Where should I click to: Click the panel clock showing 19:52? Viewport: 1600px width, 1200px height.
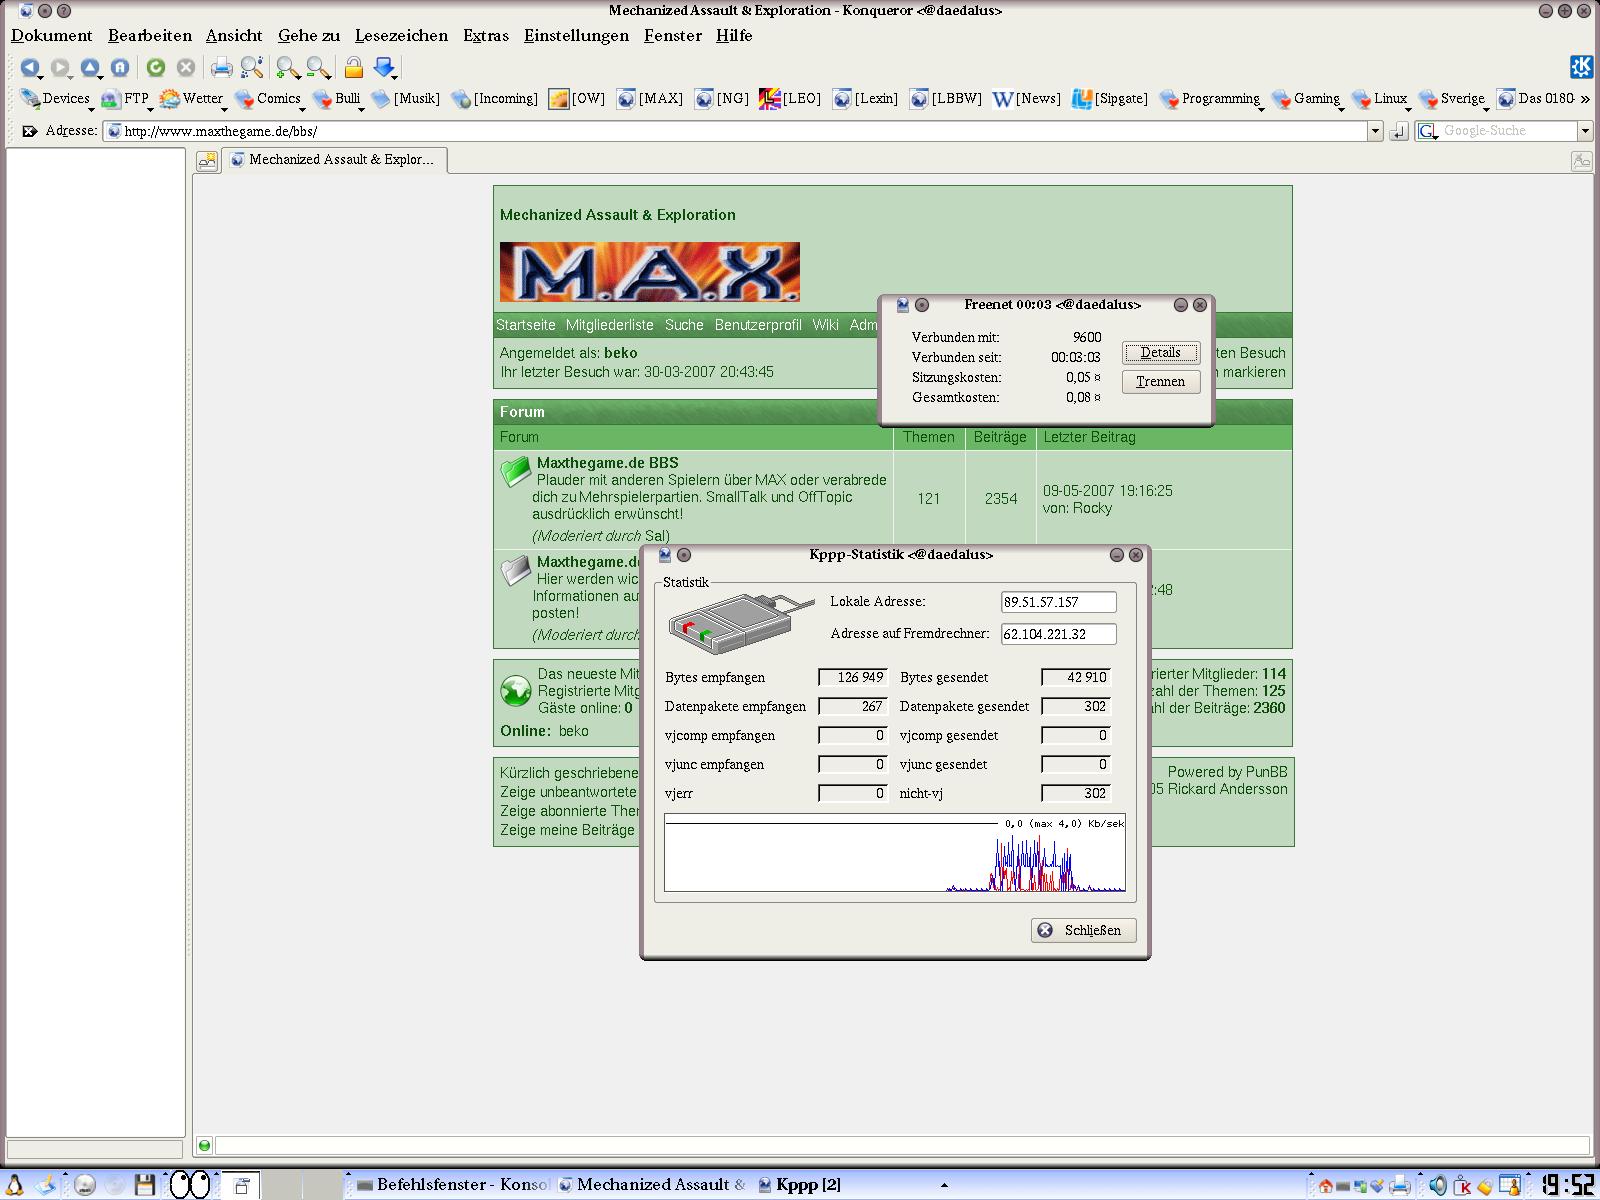click(x=1568, y=1186)
